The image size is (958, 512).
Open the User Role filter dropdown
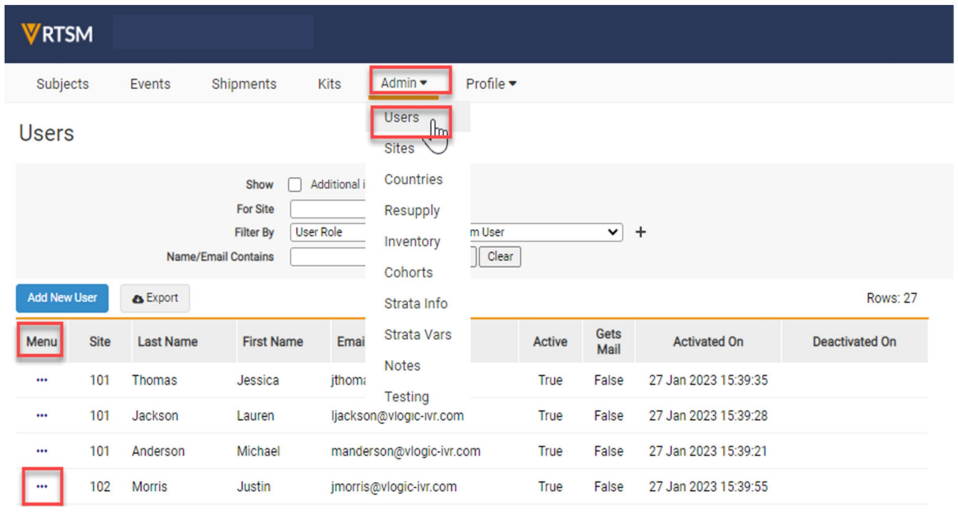coord(330,232)
